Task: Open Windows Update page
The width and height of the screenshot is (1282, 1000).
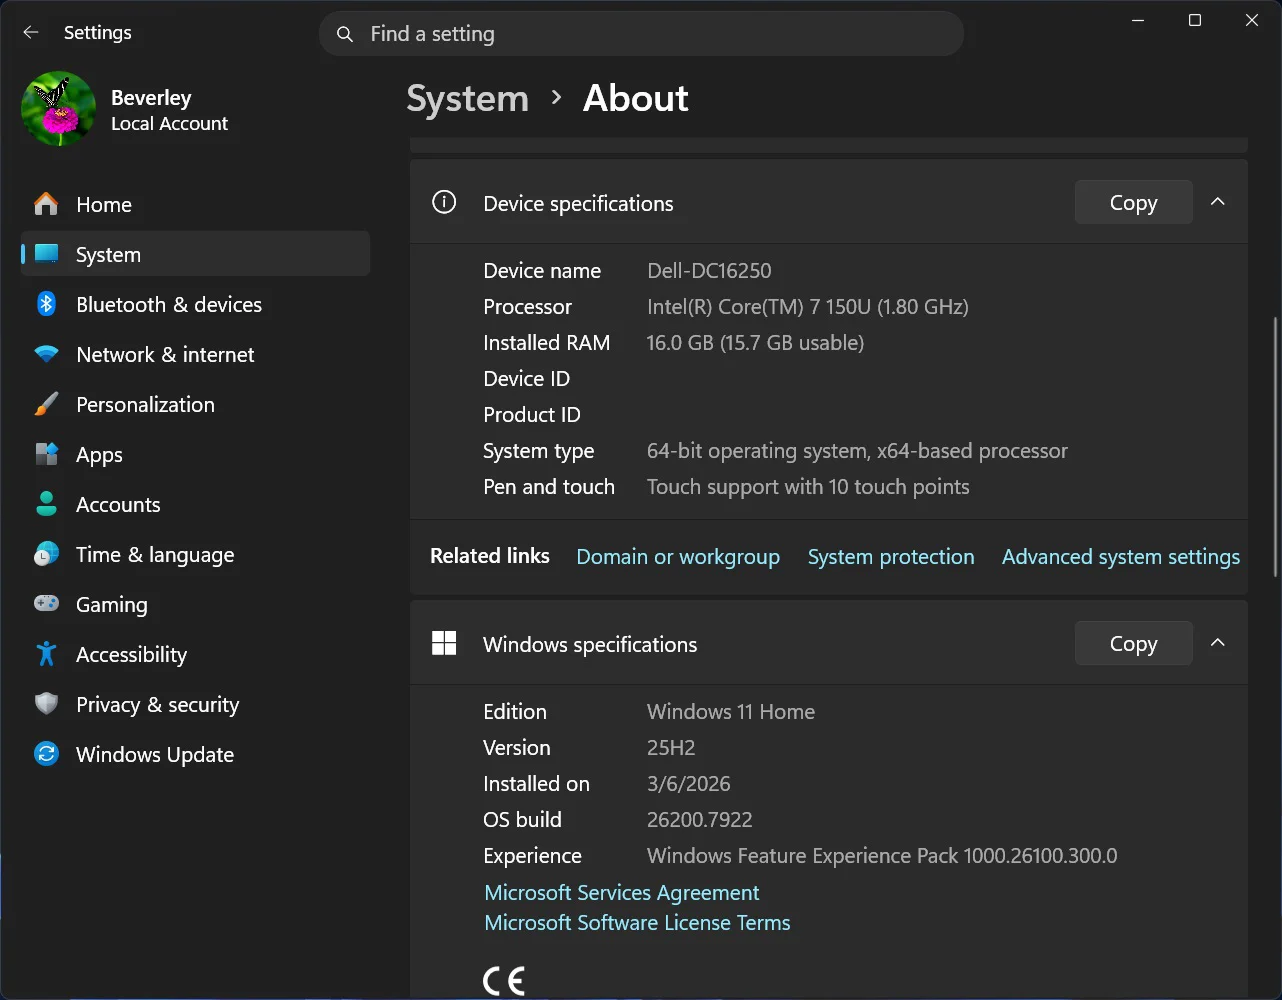Action: pos(195,754)
